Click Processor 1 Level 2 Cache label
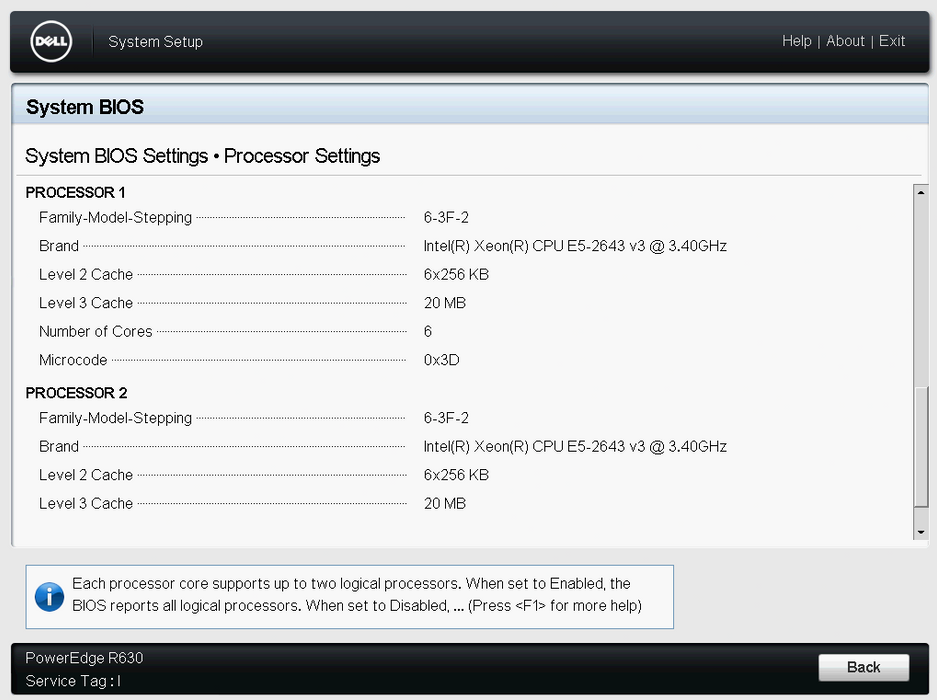The image size is (937, 700). point(85,274)
